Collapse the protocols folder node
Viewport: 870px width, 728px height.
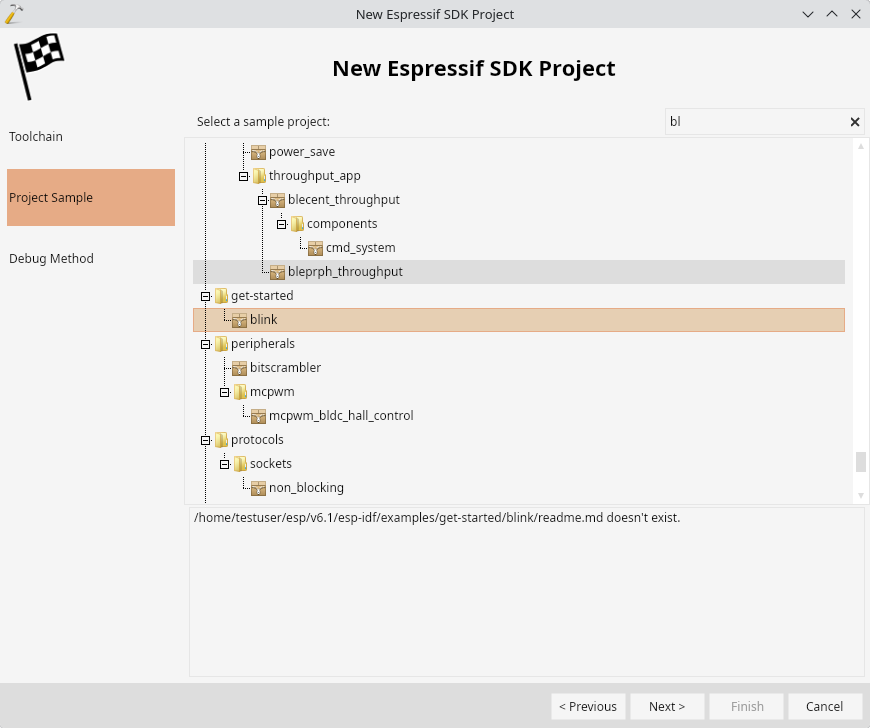(205, 441)
